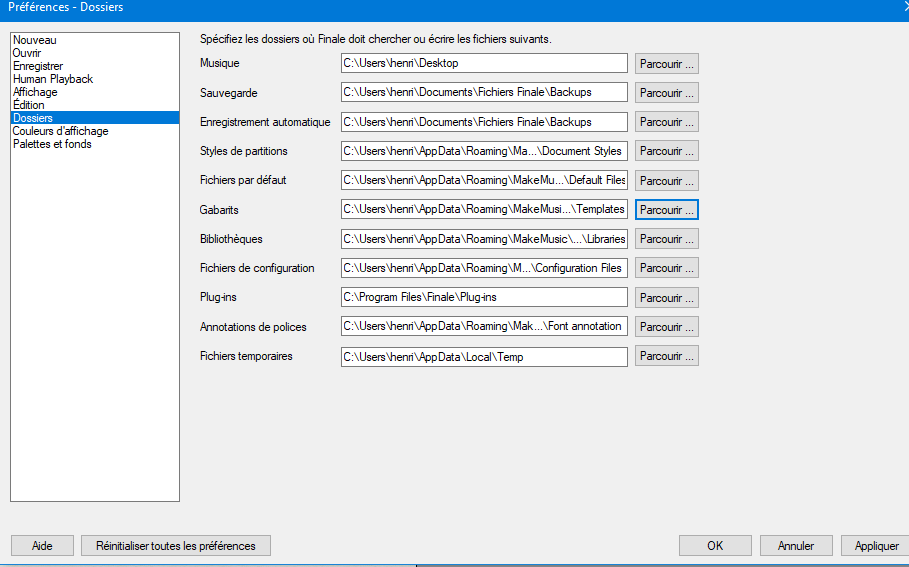Browse for the Plug-ins folder

666,298
